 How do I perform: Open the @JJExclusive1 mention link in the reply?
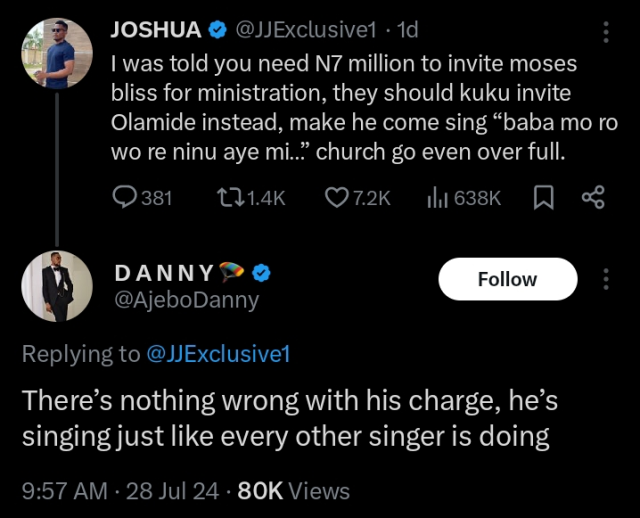[x=218, y=353]
